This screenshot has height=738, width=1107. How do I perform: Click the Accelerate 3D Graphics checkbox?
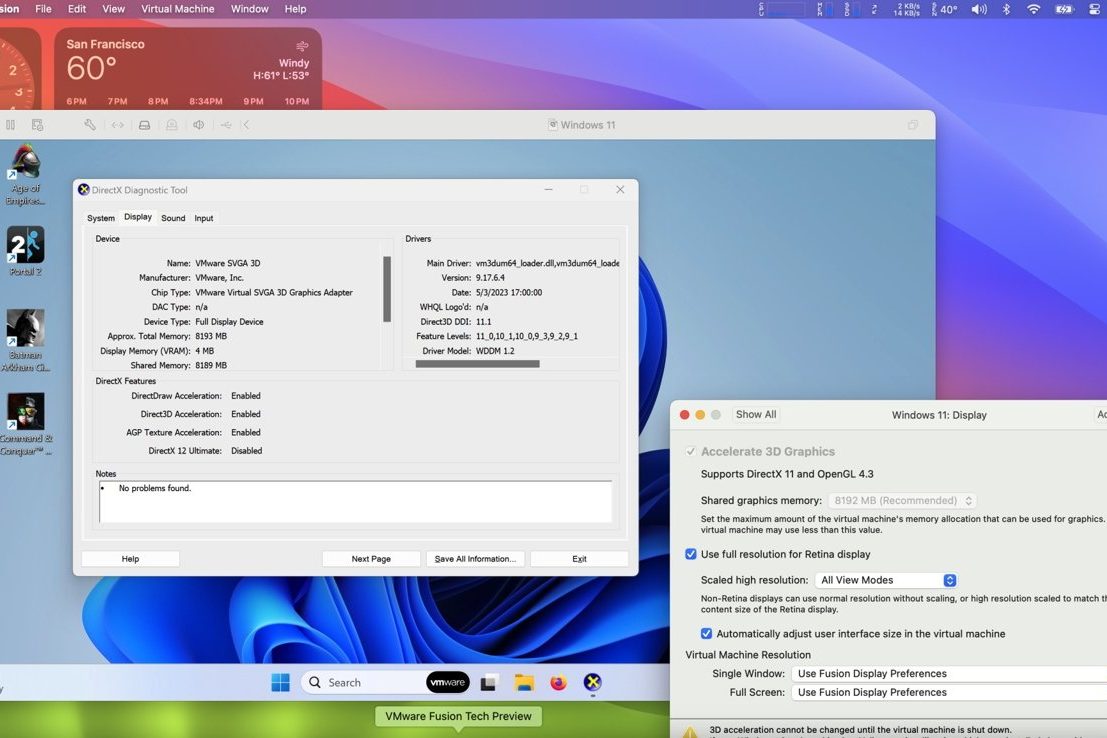(690, 451)
